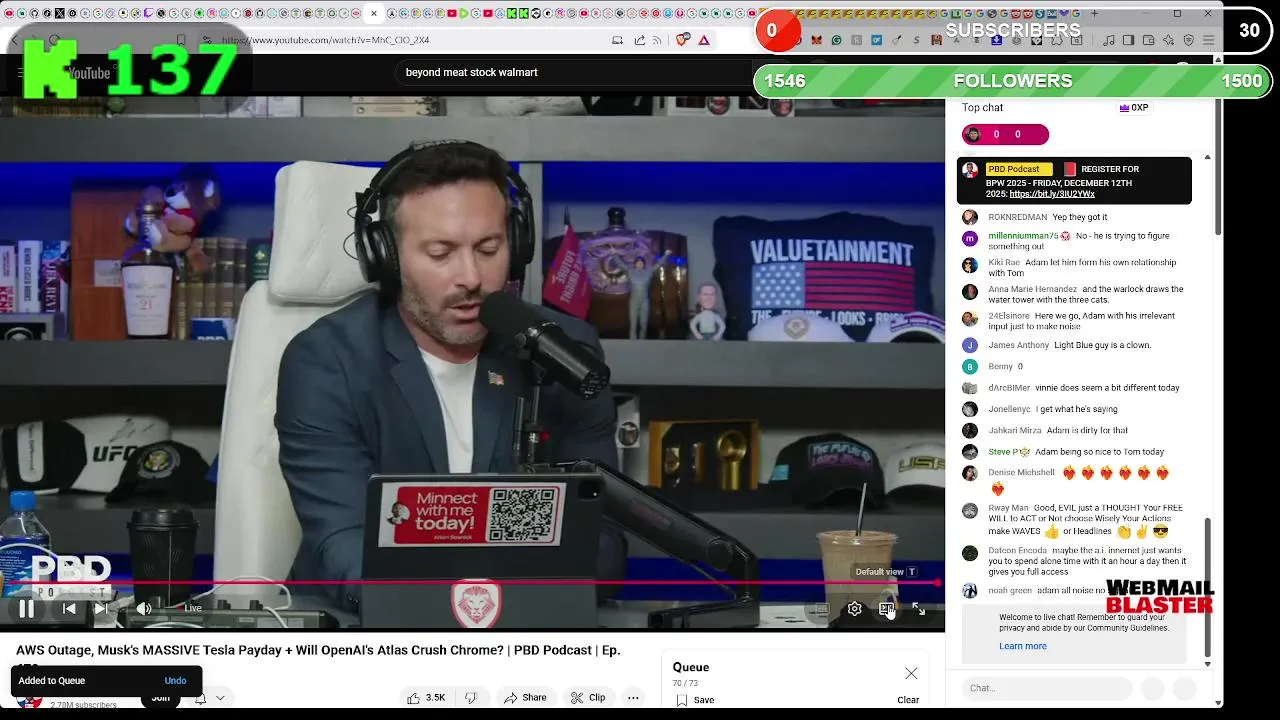Image resolution: width=1280 pixels, height=720 pixels.
Task: Click chat user James Anthony
Action: (1018, 345)
